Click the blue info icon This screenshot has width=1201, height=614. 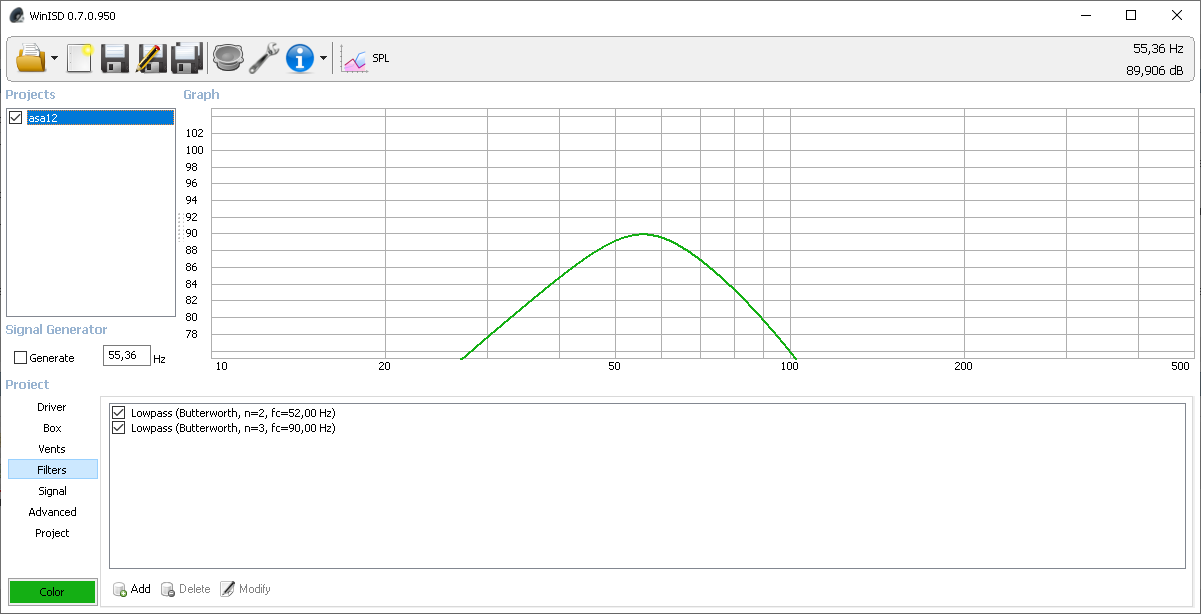click(300, 58)
